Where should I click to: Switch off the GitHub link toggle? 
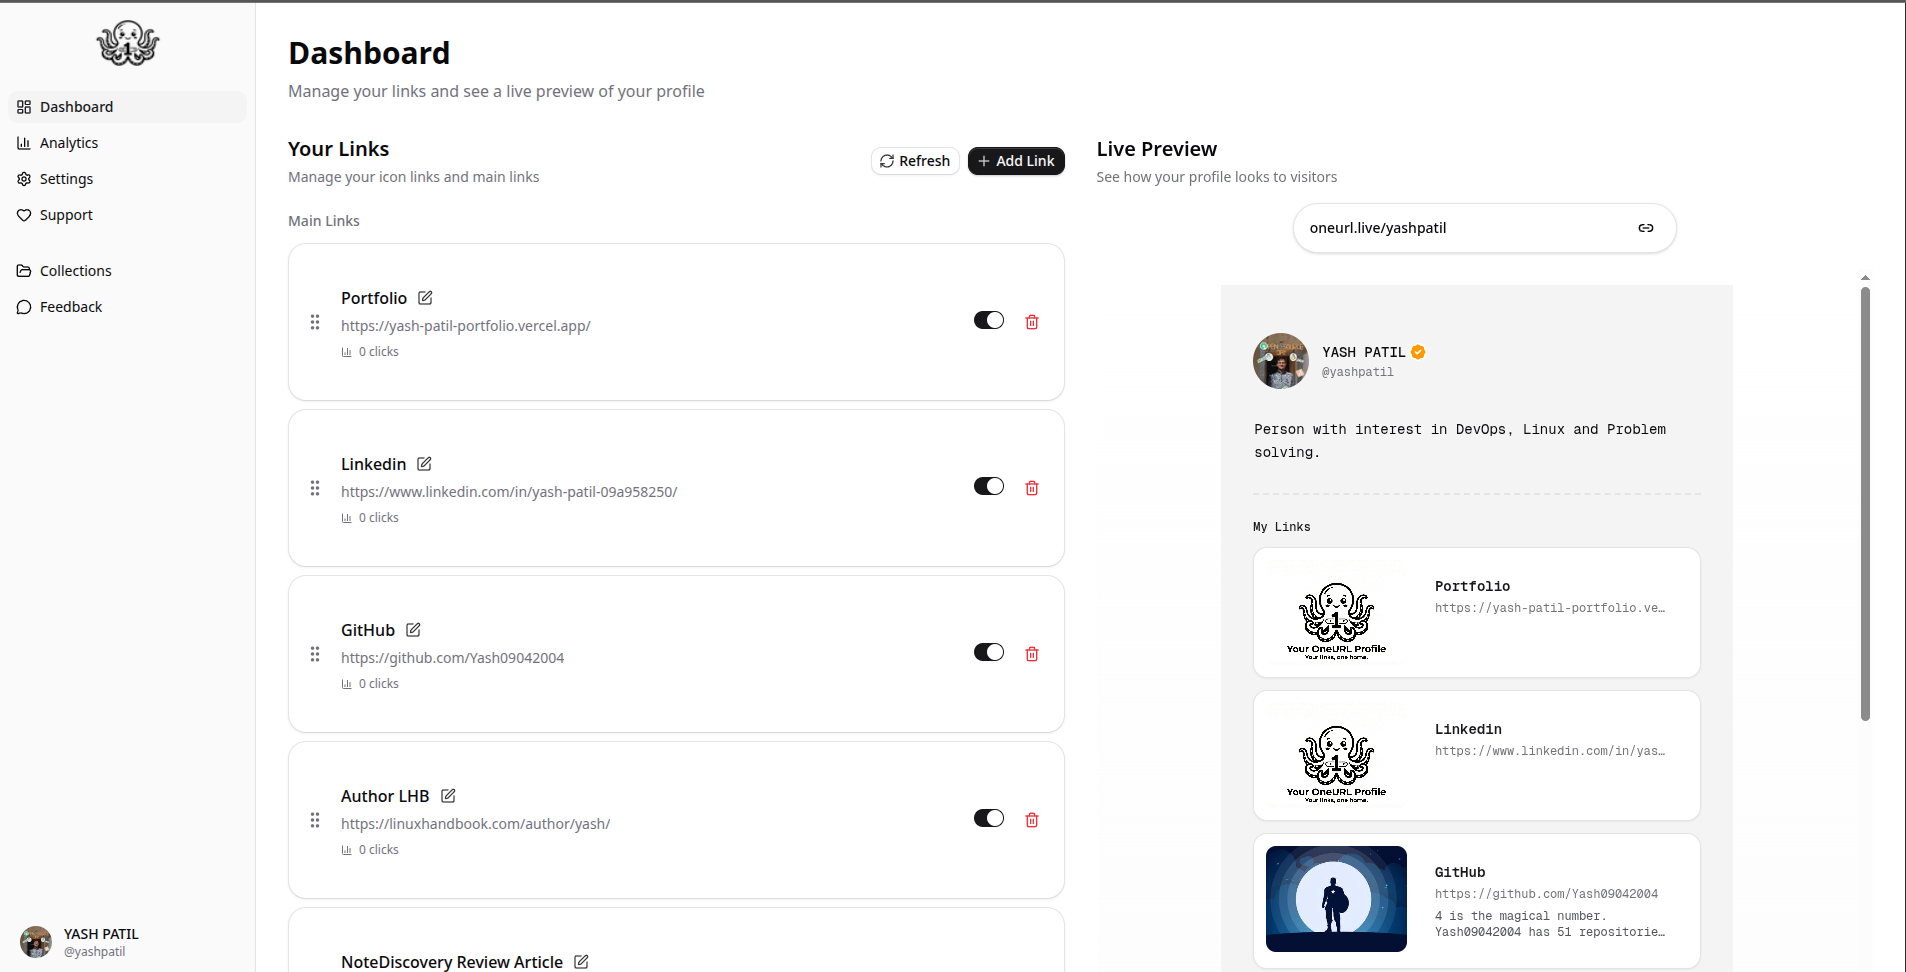point(988,652)
